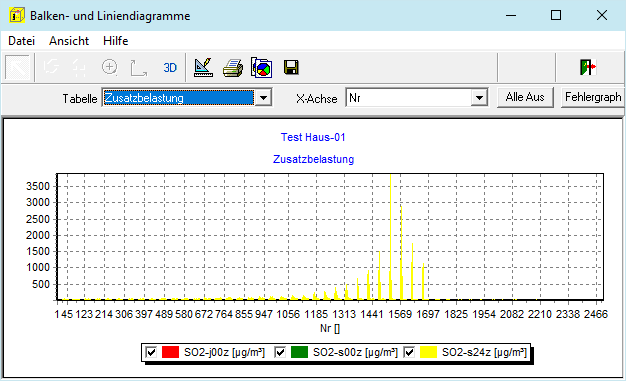Screen dimensions: 626x381
Task: Exit via the door icon in the toolbar
Action: pos(588,67)
